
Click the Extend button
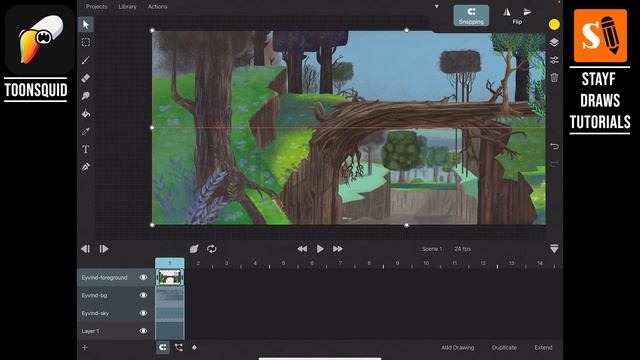pos(543,347)
